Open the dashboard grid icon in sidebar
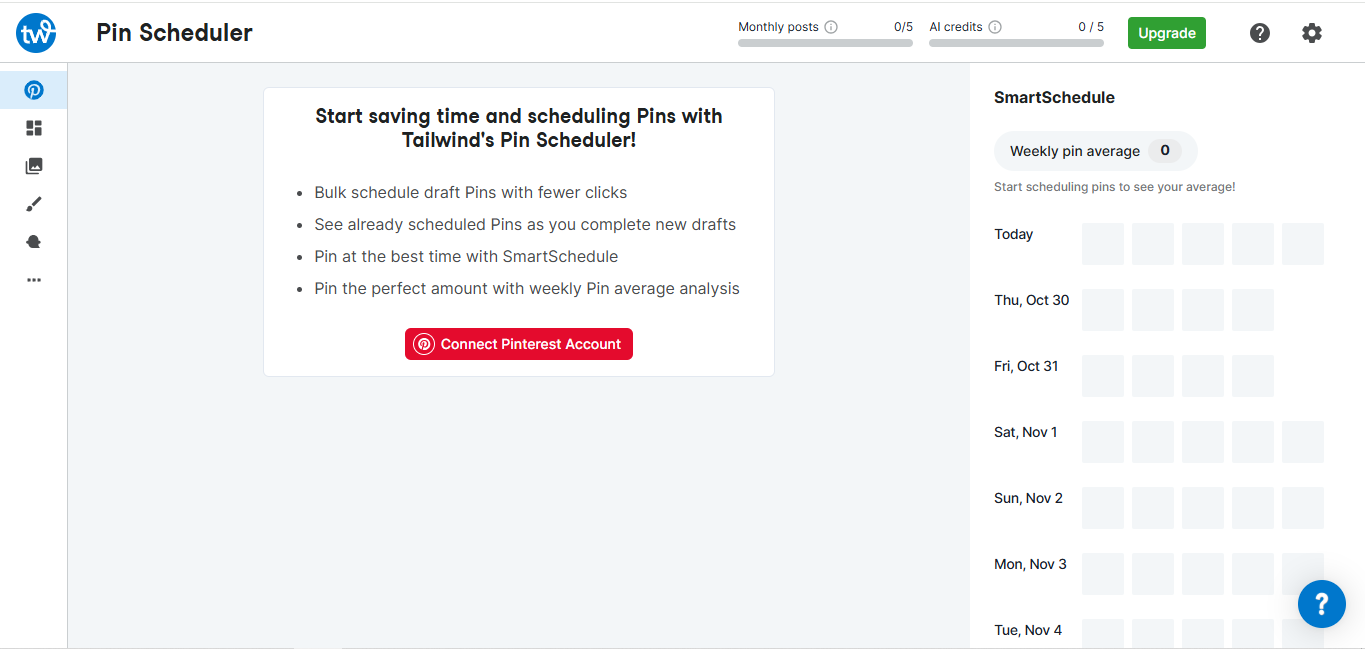 (34, 128)
